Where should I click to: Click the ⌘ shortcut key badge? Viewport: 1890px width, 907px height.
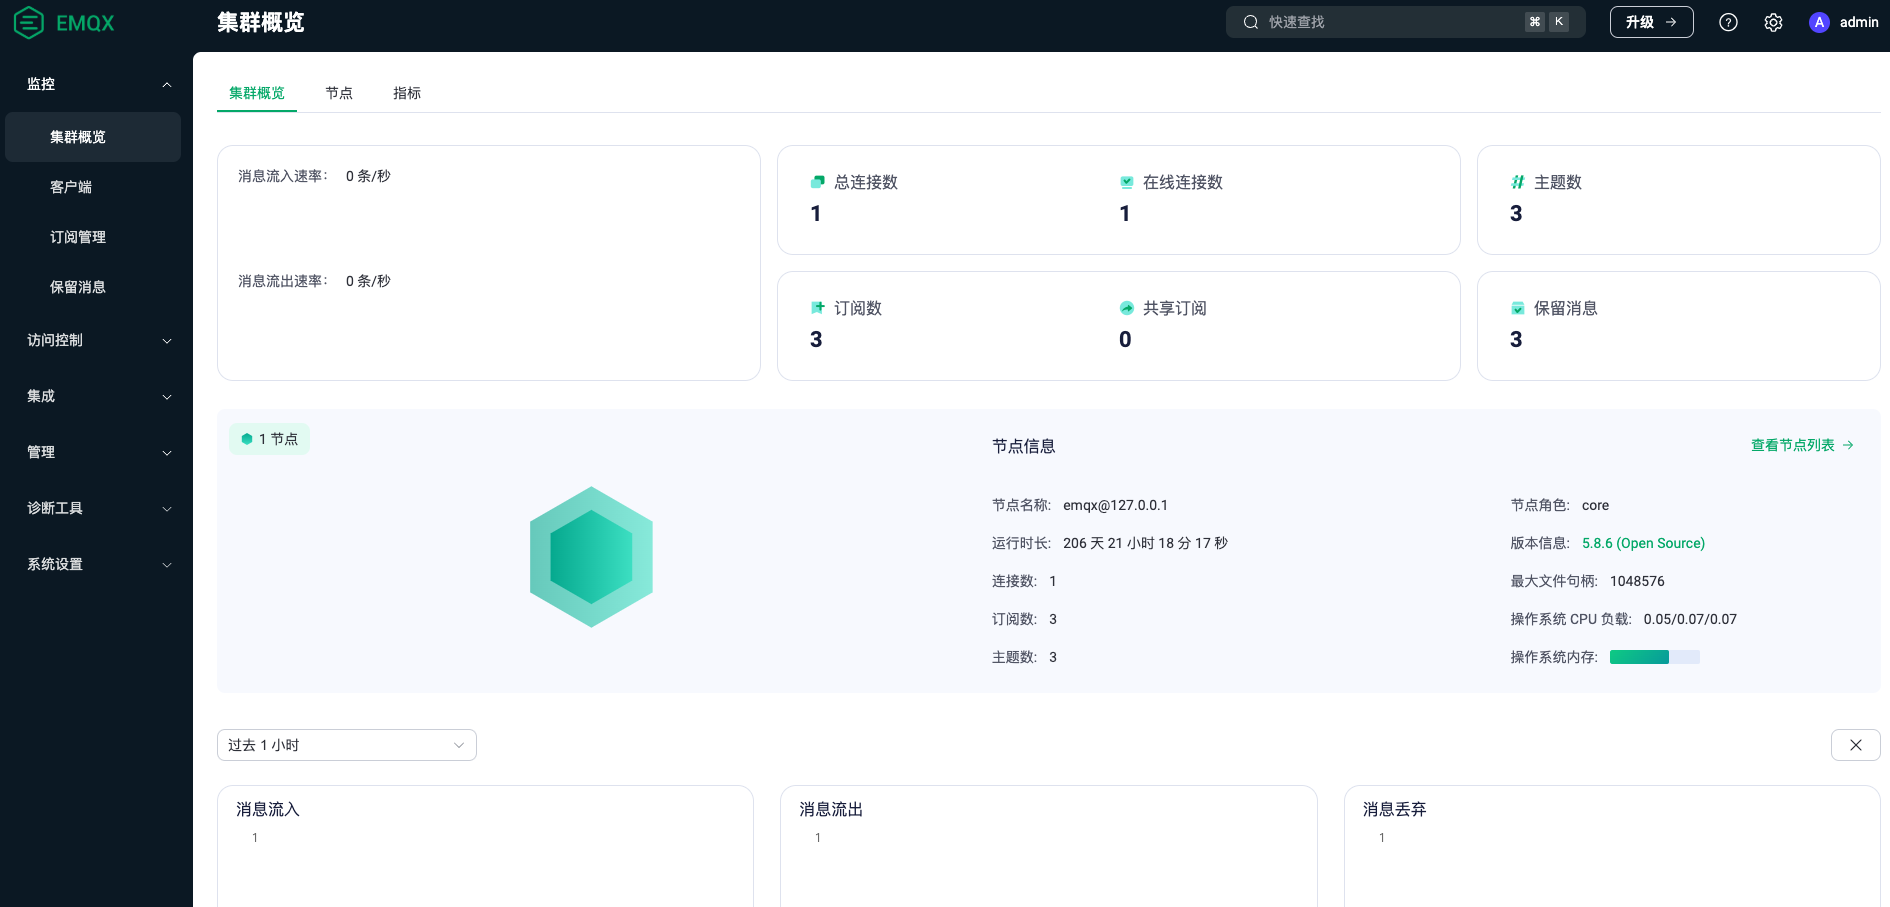1534,22
